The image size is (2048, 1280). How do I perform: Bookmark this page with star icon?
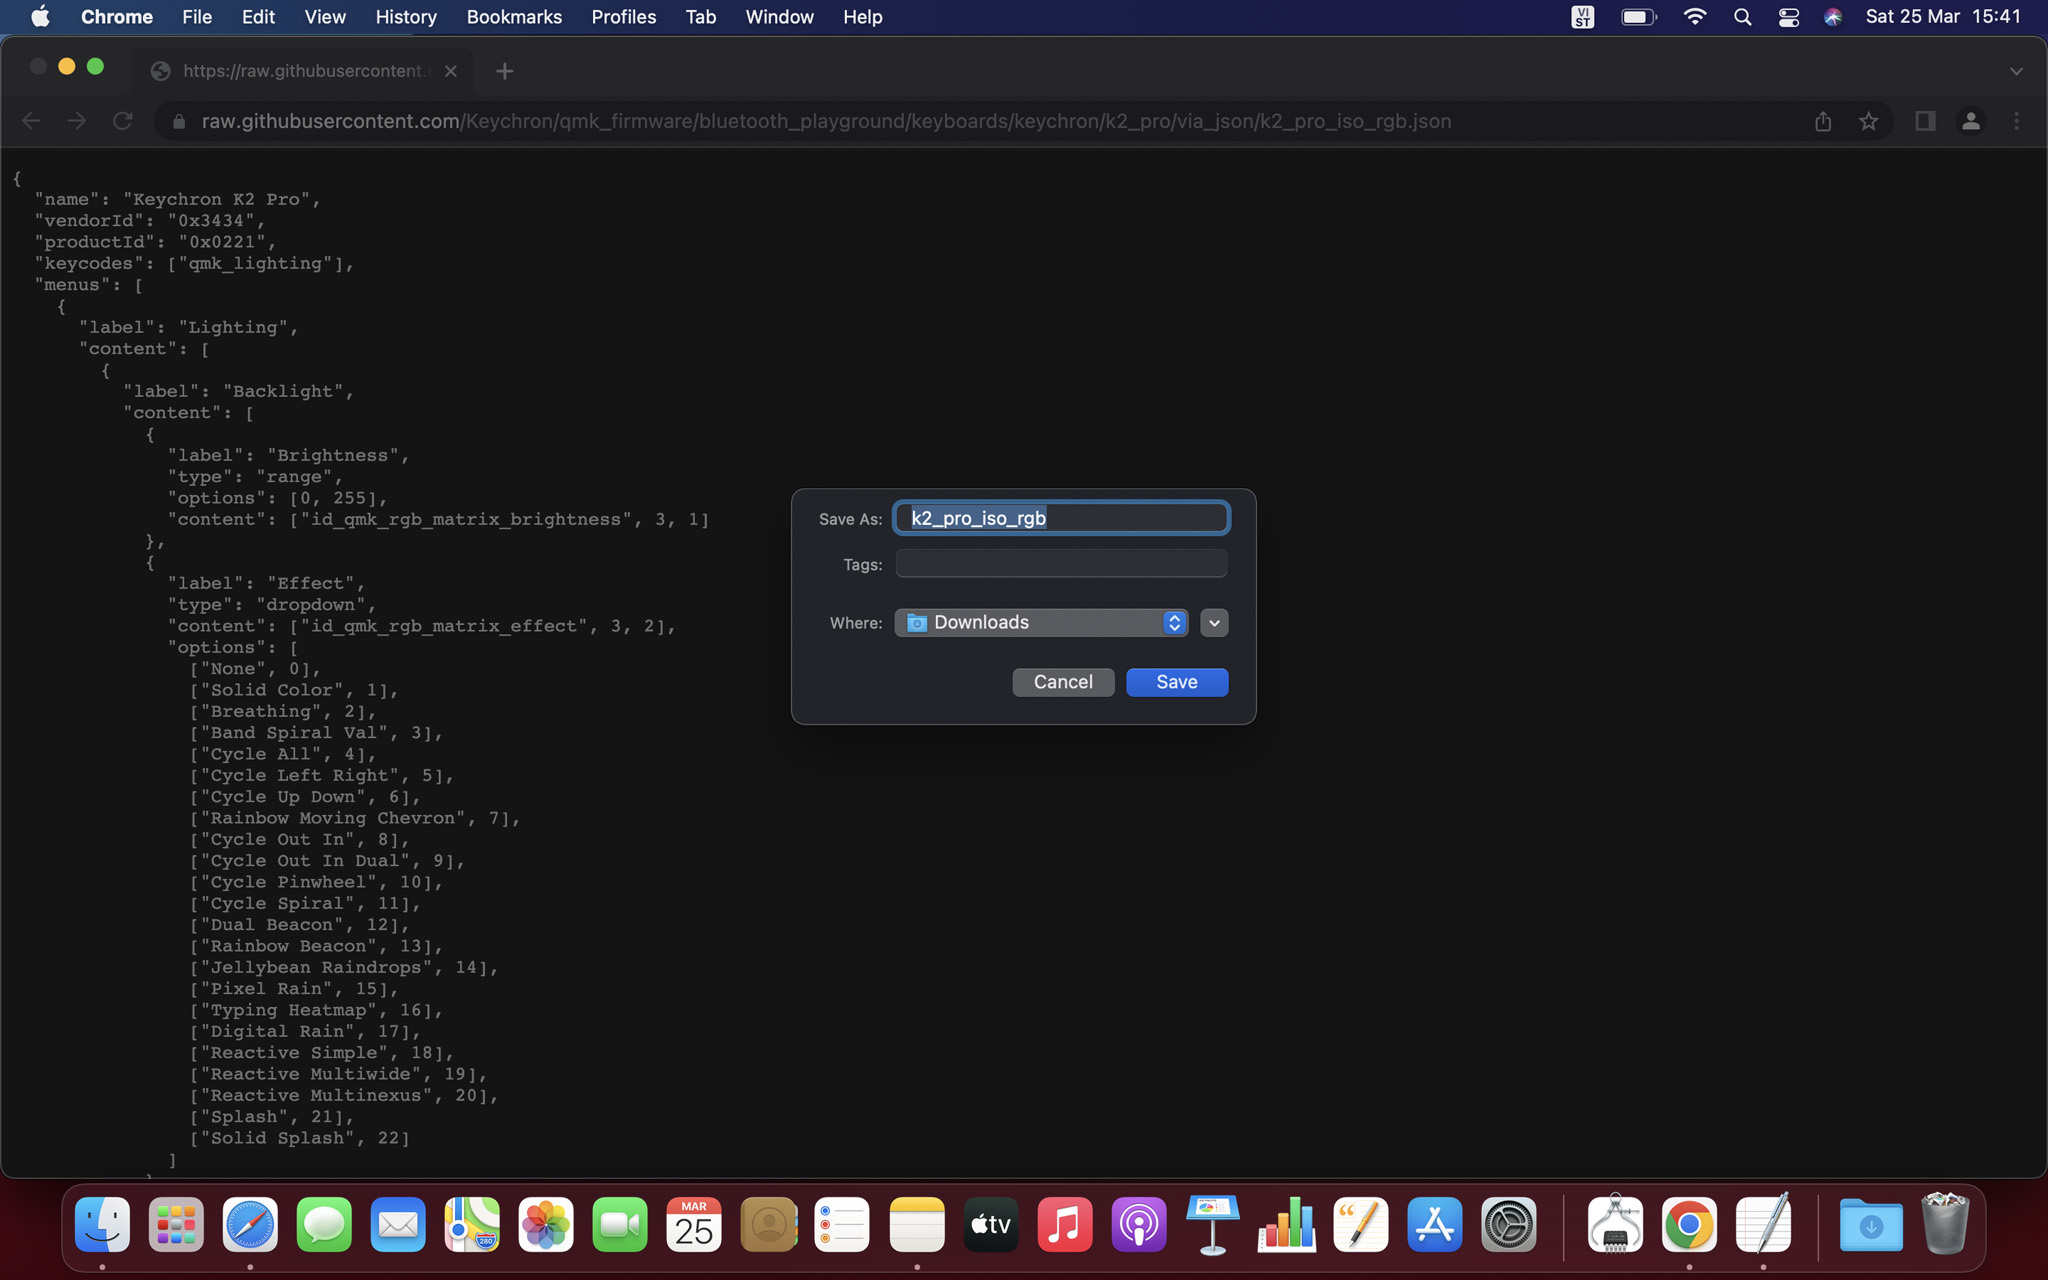pos(1868,121)
